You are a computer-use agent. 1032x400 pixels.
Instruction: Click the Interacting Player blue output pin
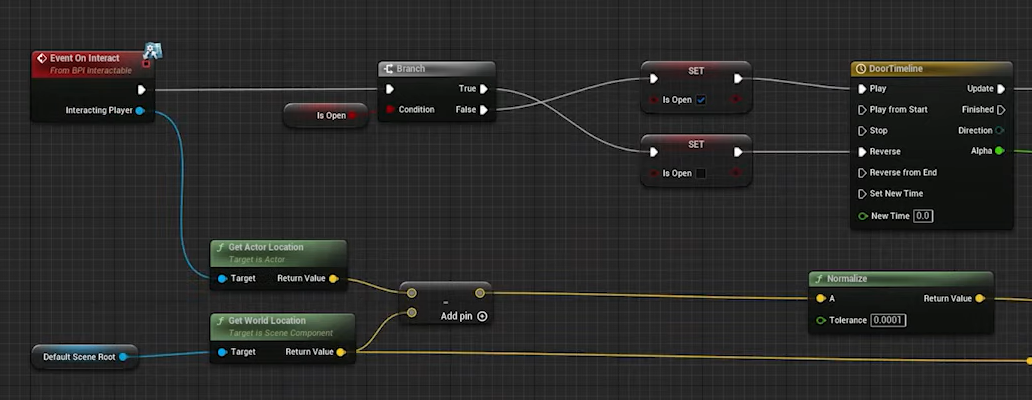(140, 111)
